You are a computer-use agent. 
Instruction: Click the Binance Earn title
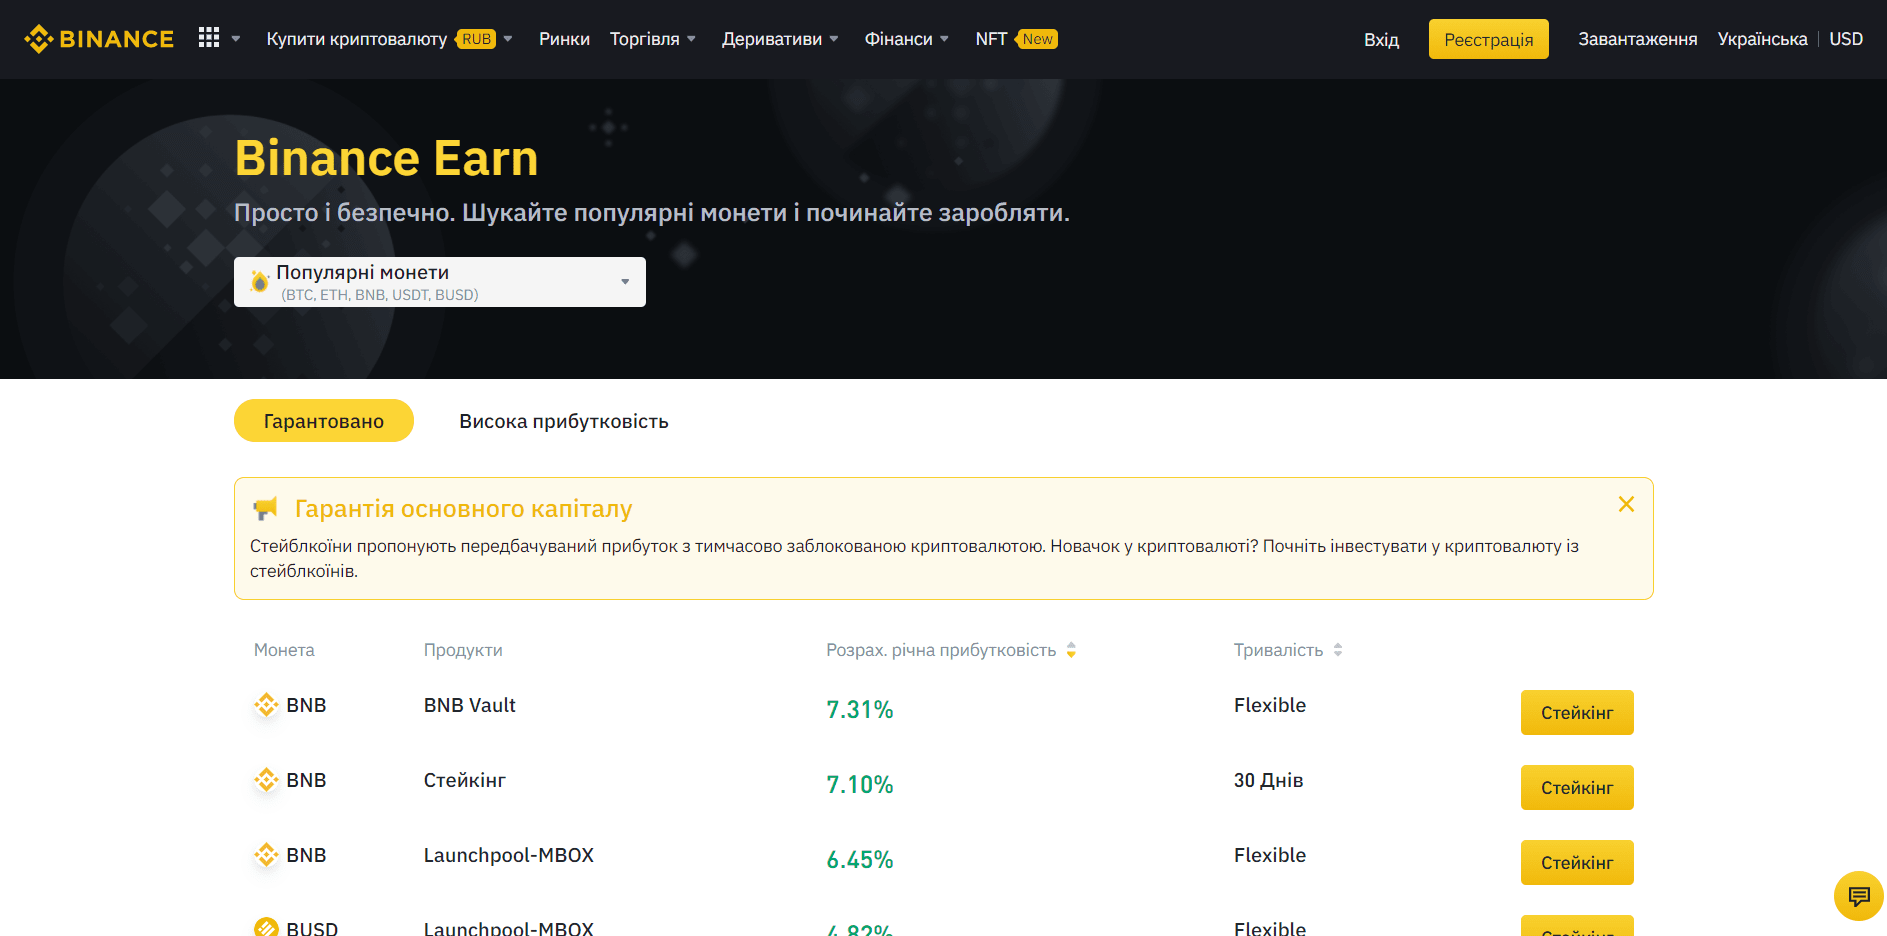click(x=386, y=158)
